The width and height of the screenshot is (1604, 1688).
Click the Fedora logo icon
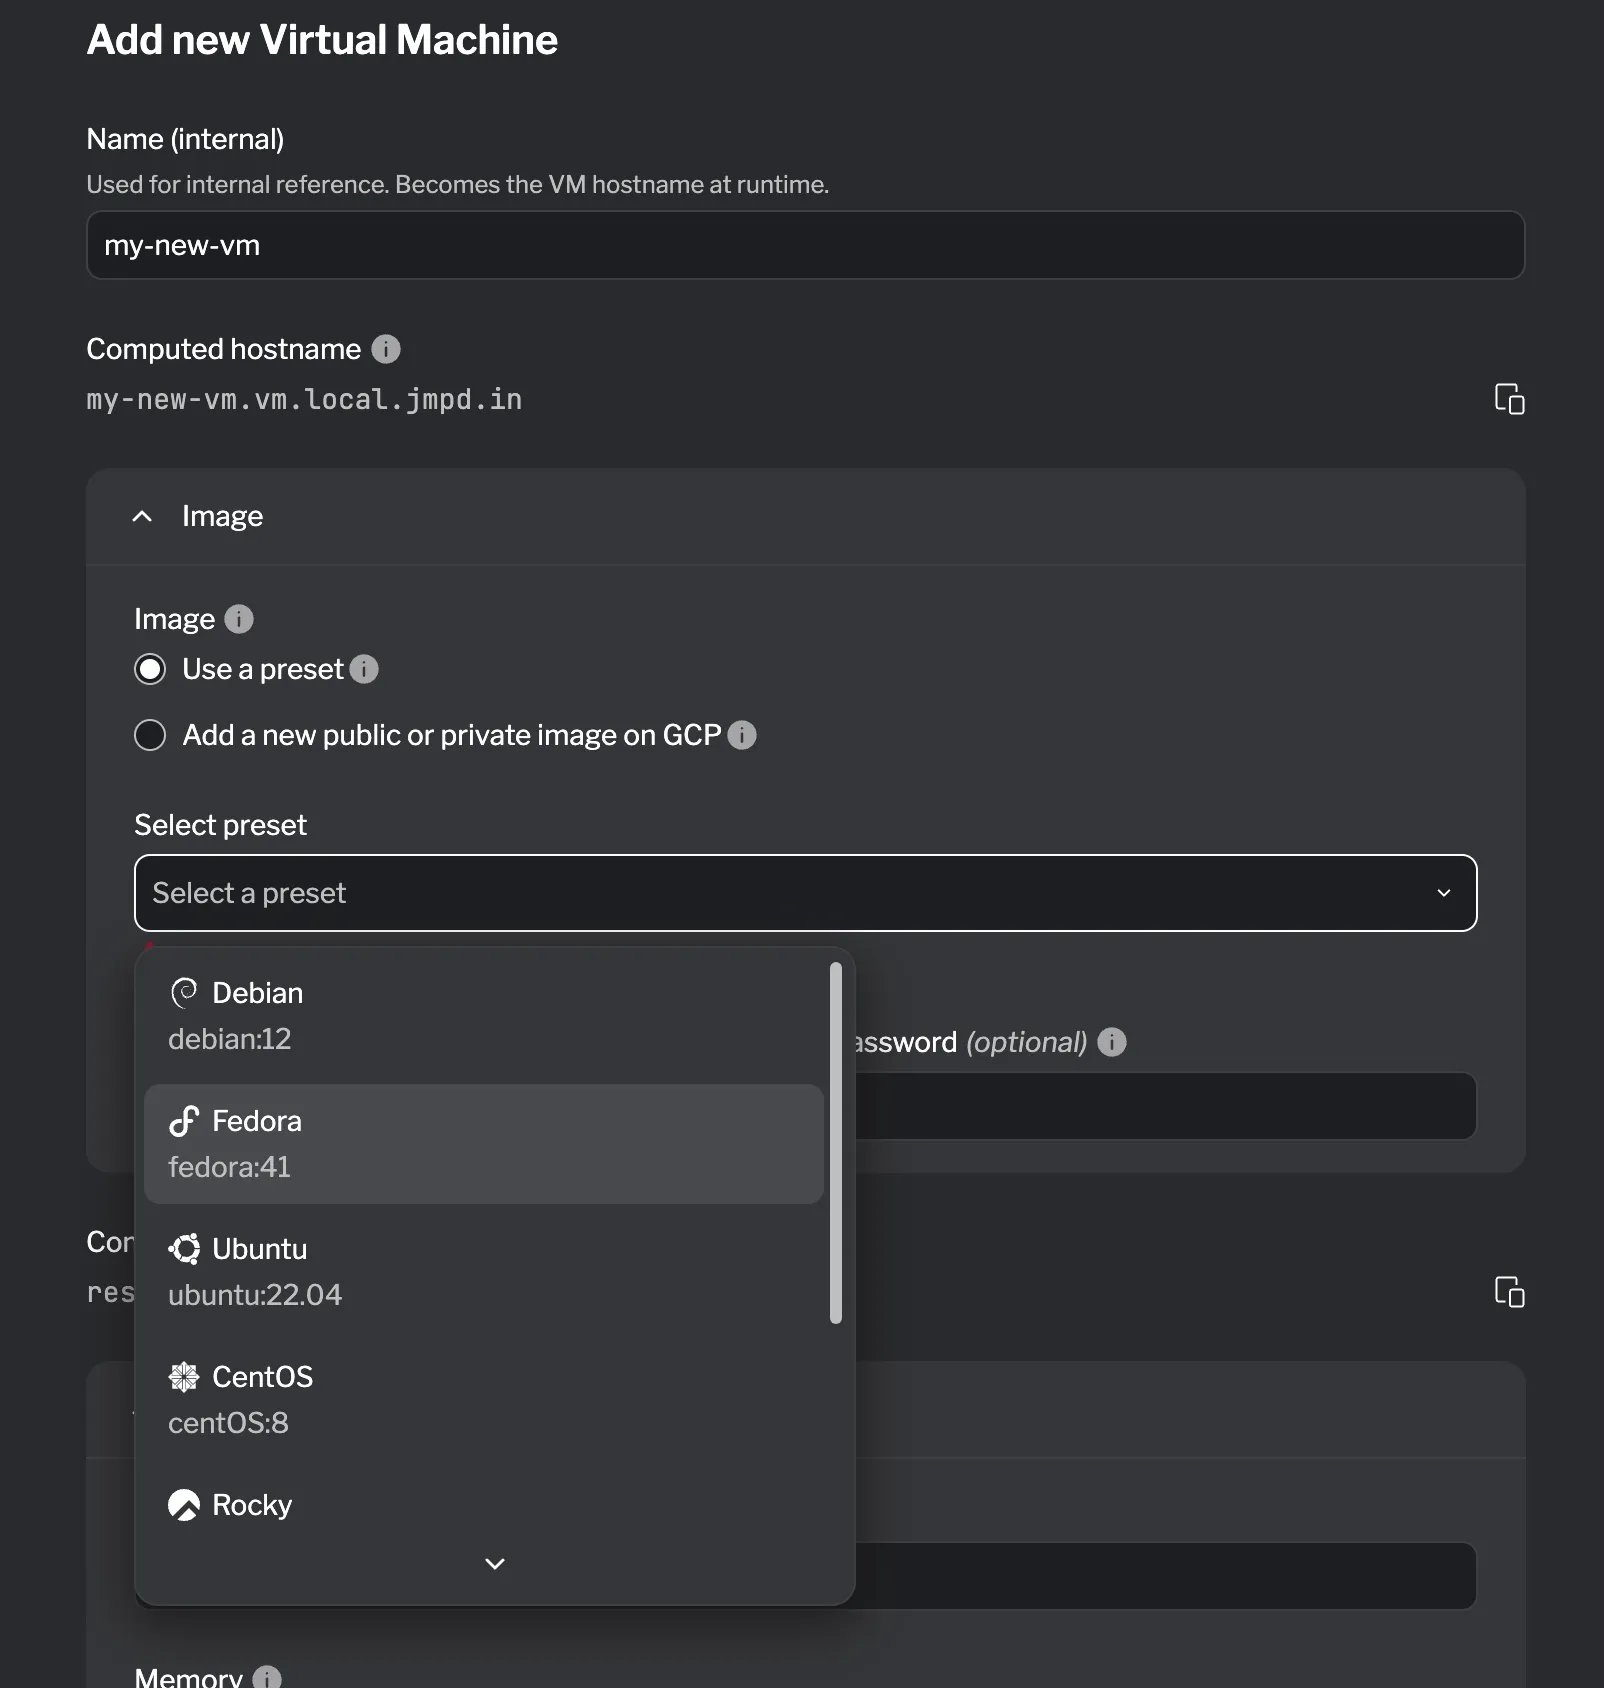coord(184,1121)
